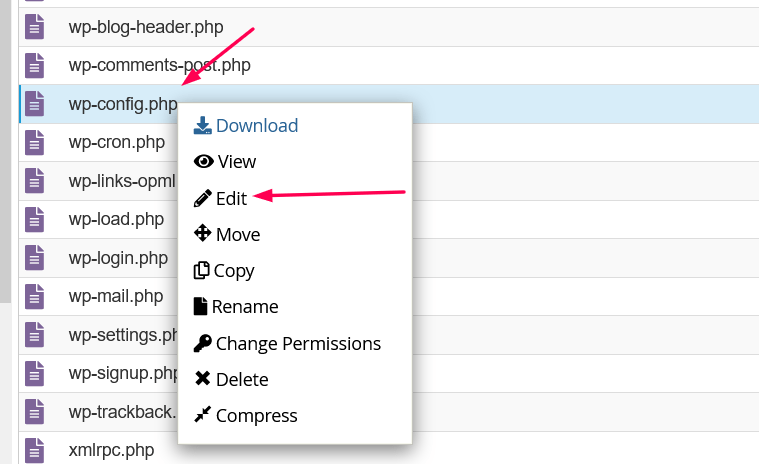Click the pencil icon beside Edit
Screen dimensions: 759x464
pyautogui.click(x=202, y=198)
